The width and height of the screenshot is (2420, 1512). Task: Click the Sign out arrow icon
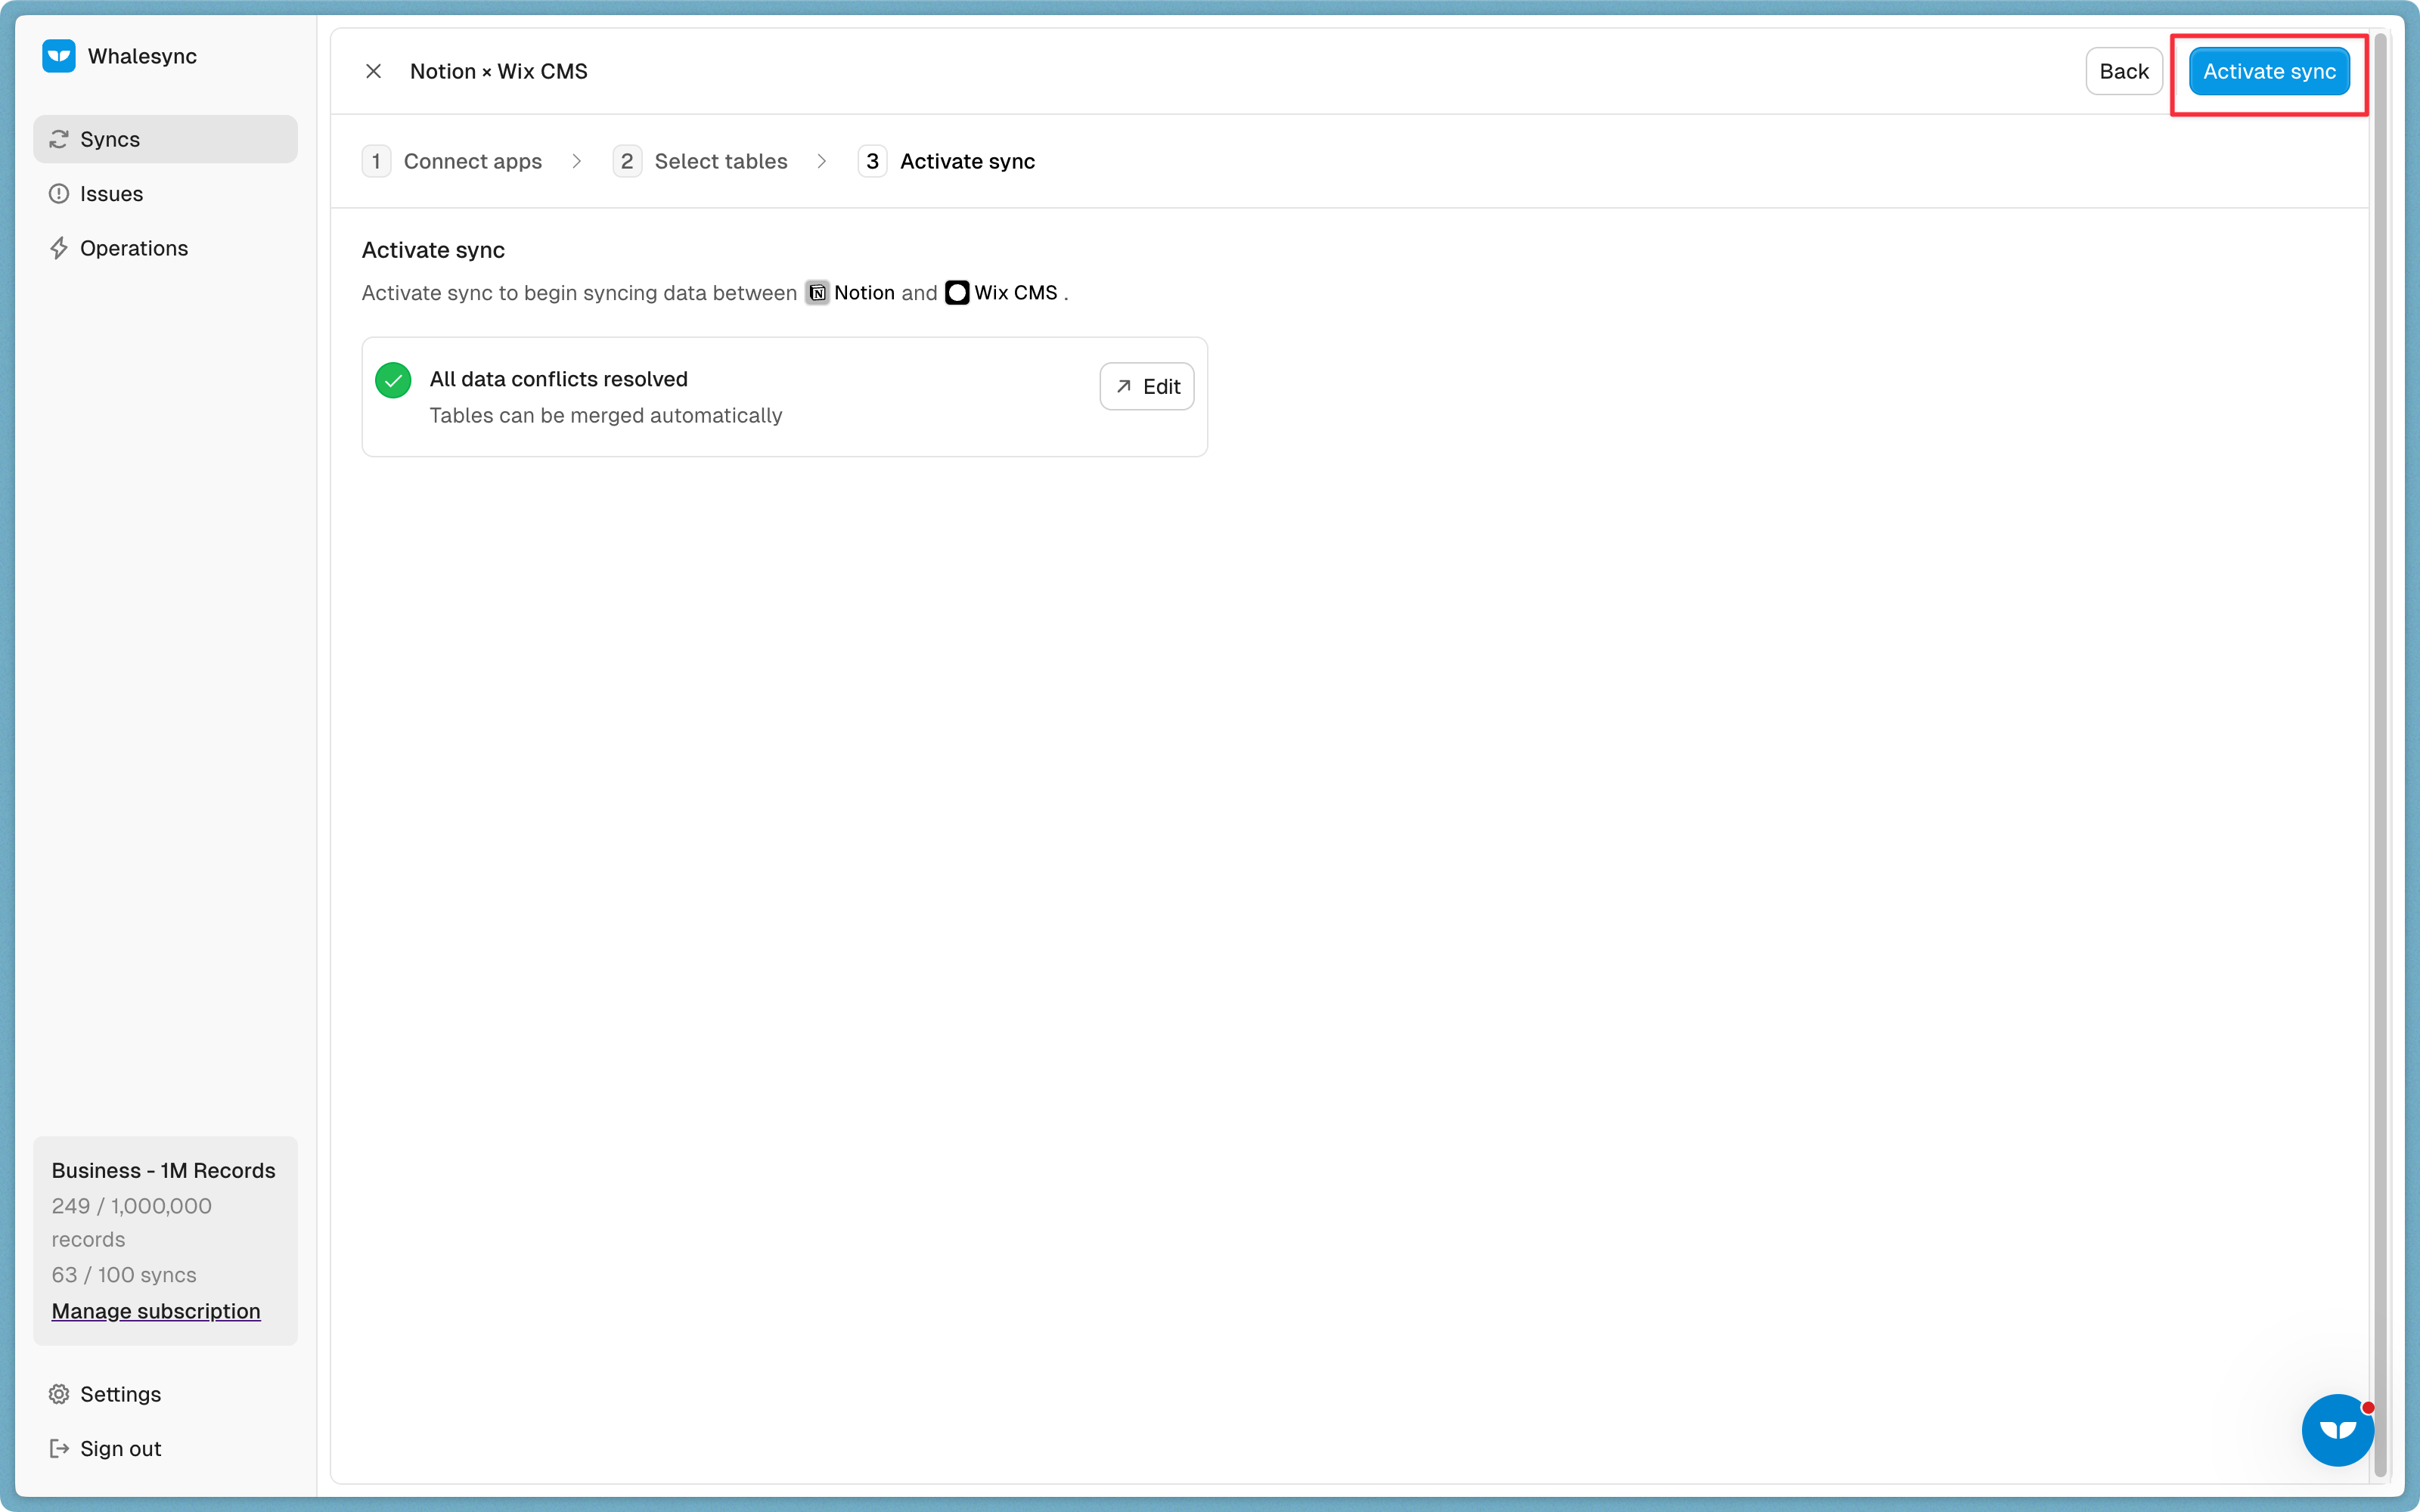(59, 1448)
